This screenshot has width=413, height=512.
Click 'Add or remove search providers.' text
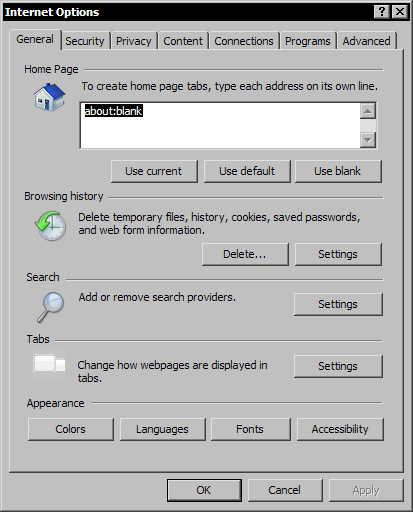point(157,297)
